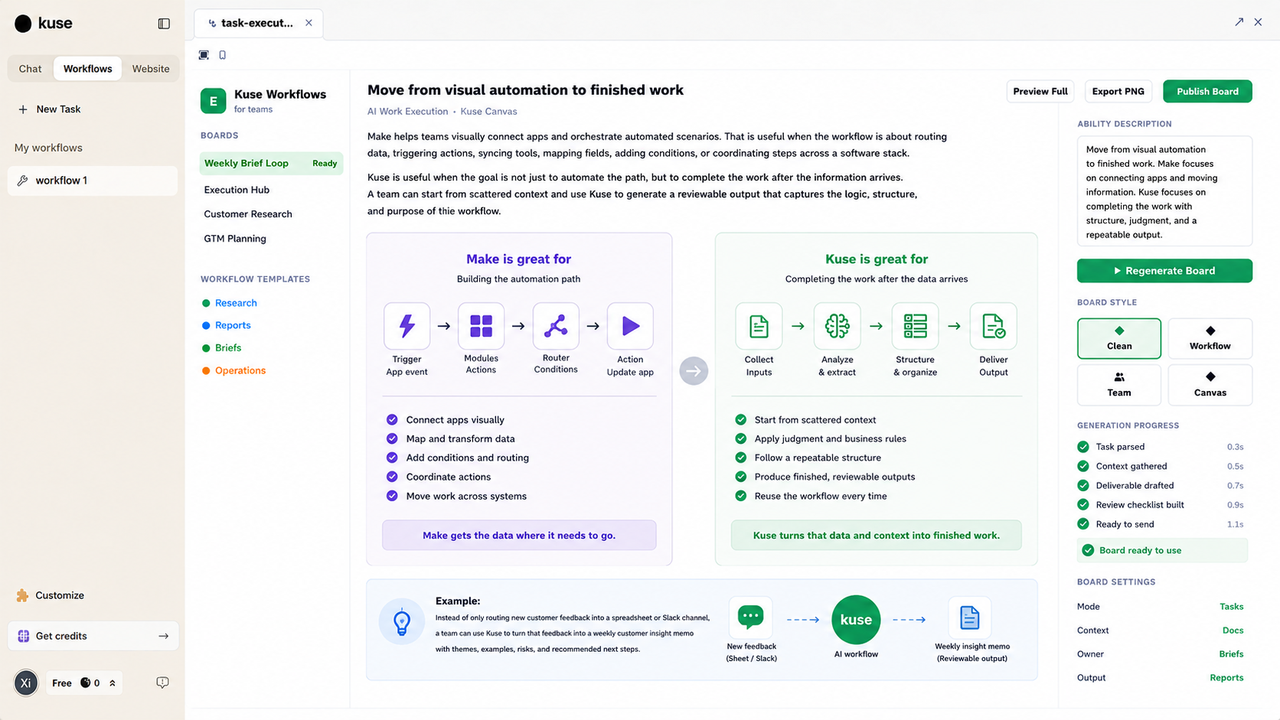The image size is (1280, 720).
Task: Click the Deliver Output icon
Action: coord(993,326)
